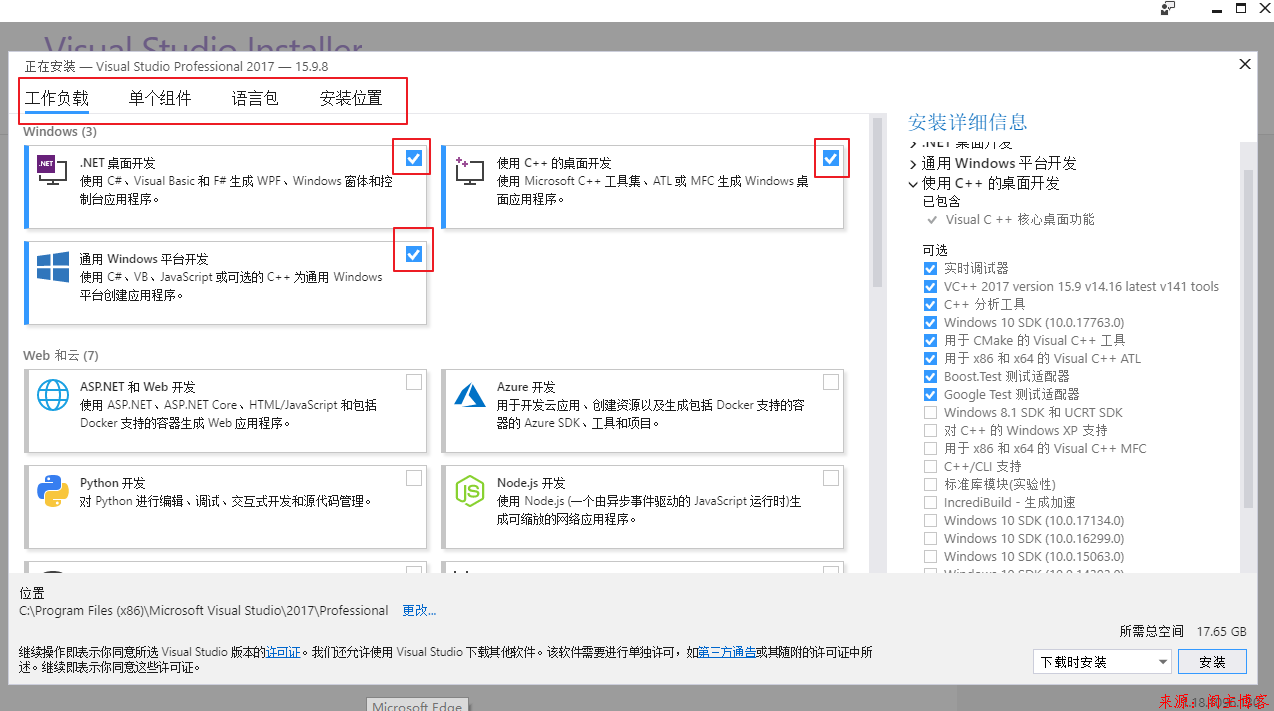The height and width of the screenshot is (711, 1274).
Task: Enable the Windows 8.1 SDK and UCRT SDK option
Action: pos(931,413)
